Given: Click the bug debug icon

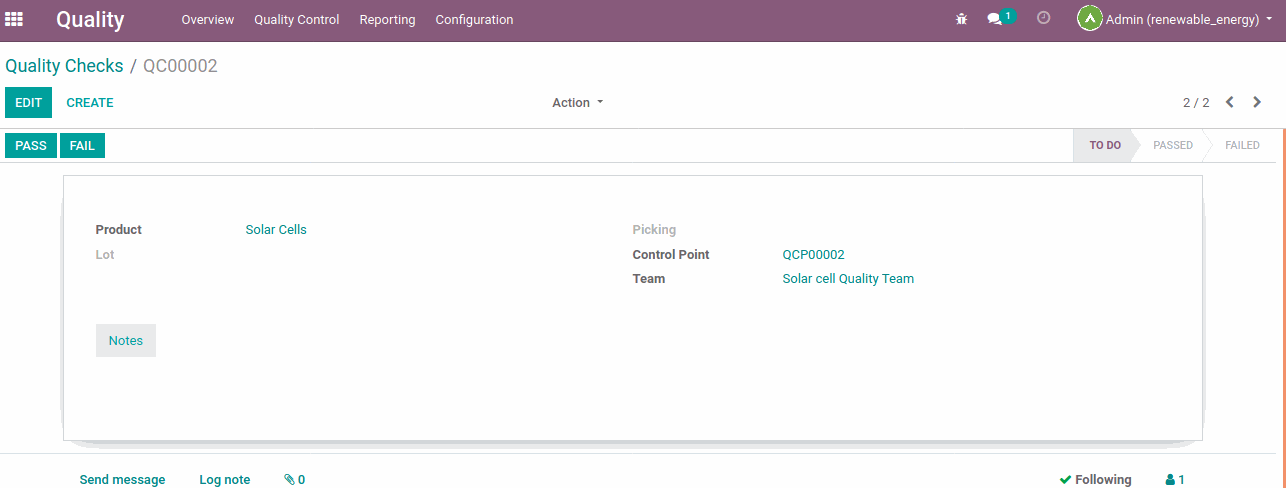Looking at the screenshot, I should click(x=962, y=19).
